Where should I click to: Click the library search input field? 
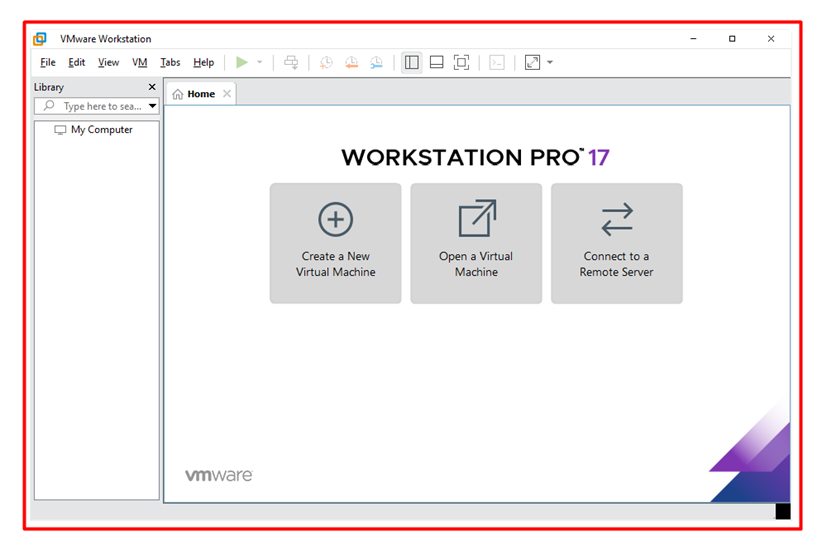click(97, 106)
